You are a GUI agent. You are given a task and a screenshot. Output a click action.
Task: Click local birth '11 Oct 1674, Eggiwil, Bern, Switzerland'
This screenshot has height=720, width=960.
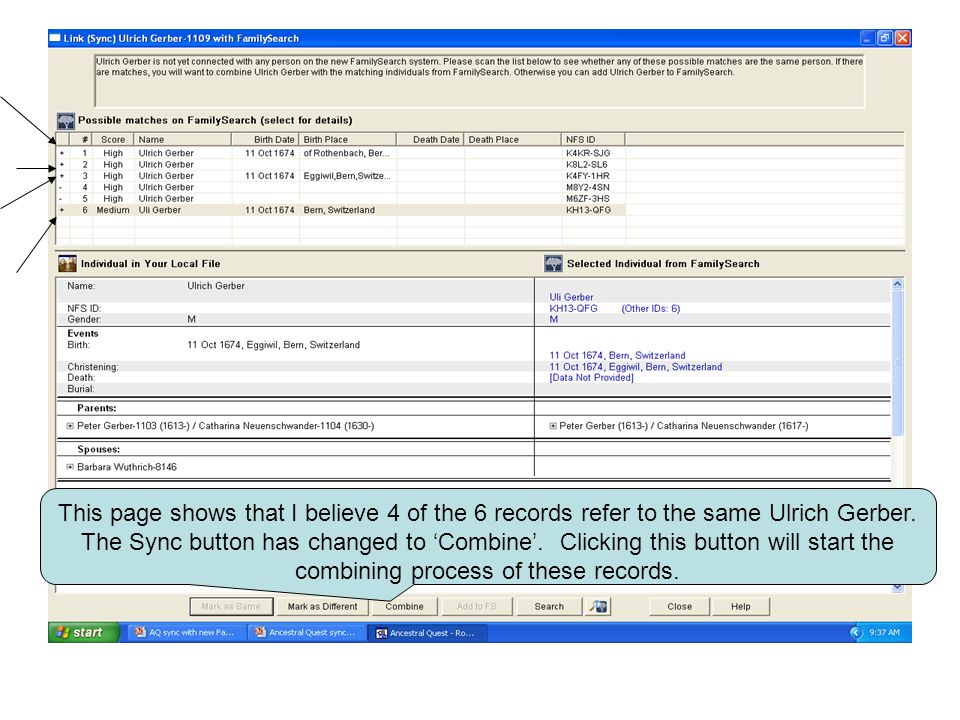pyautogui.click(x=274, y=345)
